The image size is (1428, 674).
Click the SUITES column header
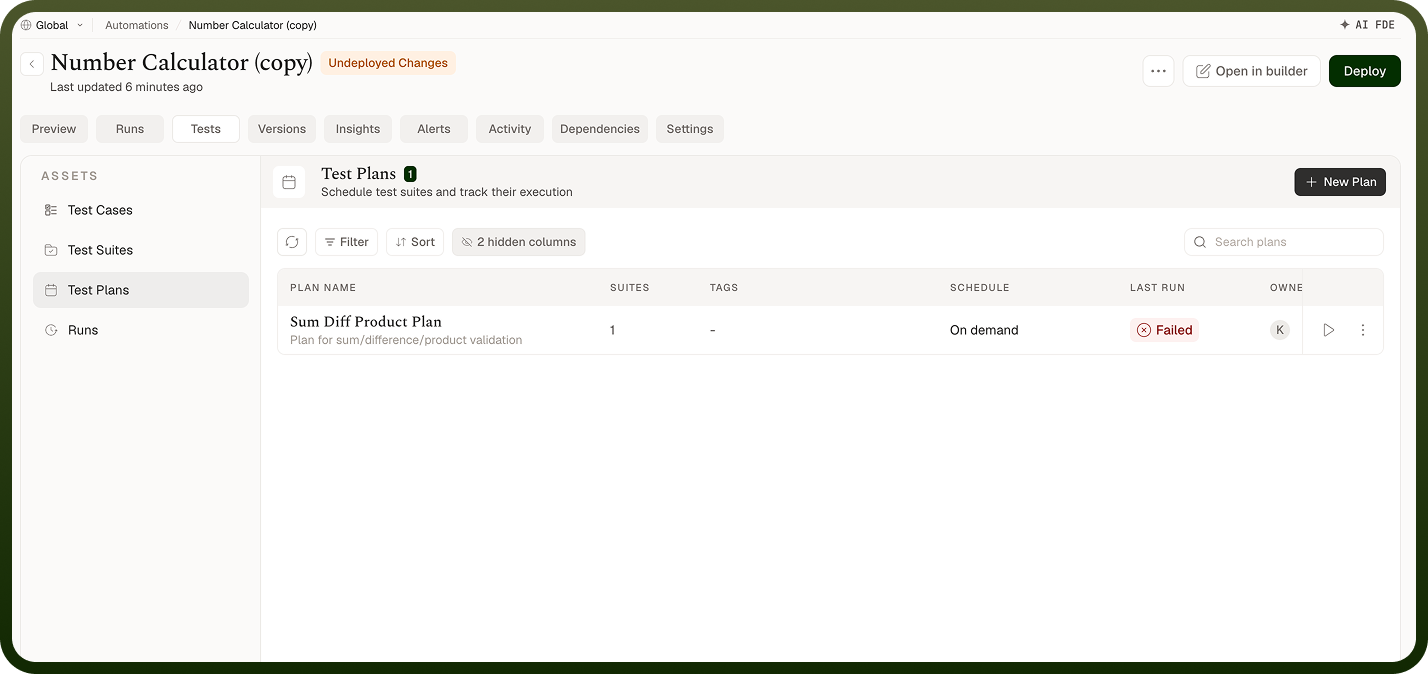click(x=630, y=288)
